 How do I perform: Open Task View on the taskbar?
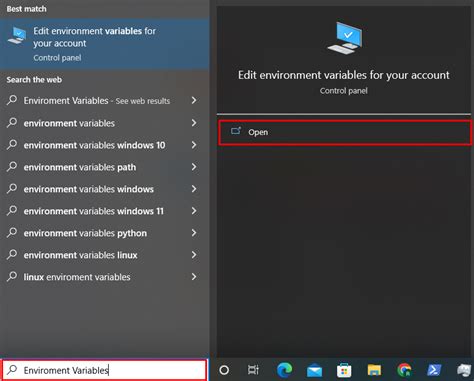253,370
